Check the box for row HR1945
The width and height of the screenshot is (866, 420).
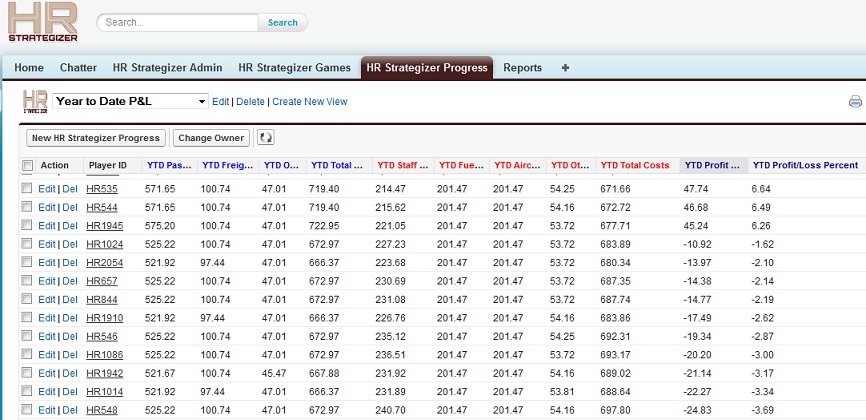tap(27, 225)
